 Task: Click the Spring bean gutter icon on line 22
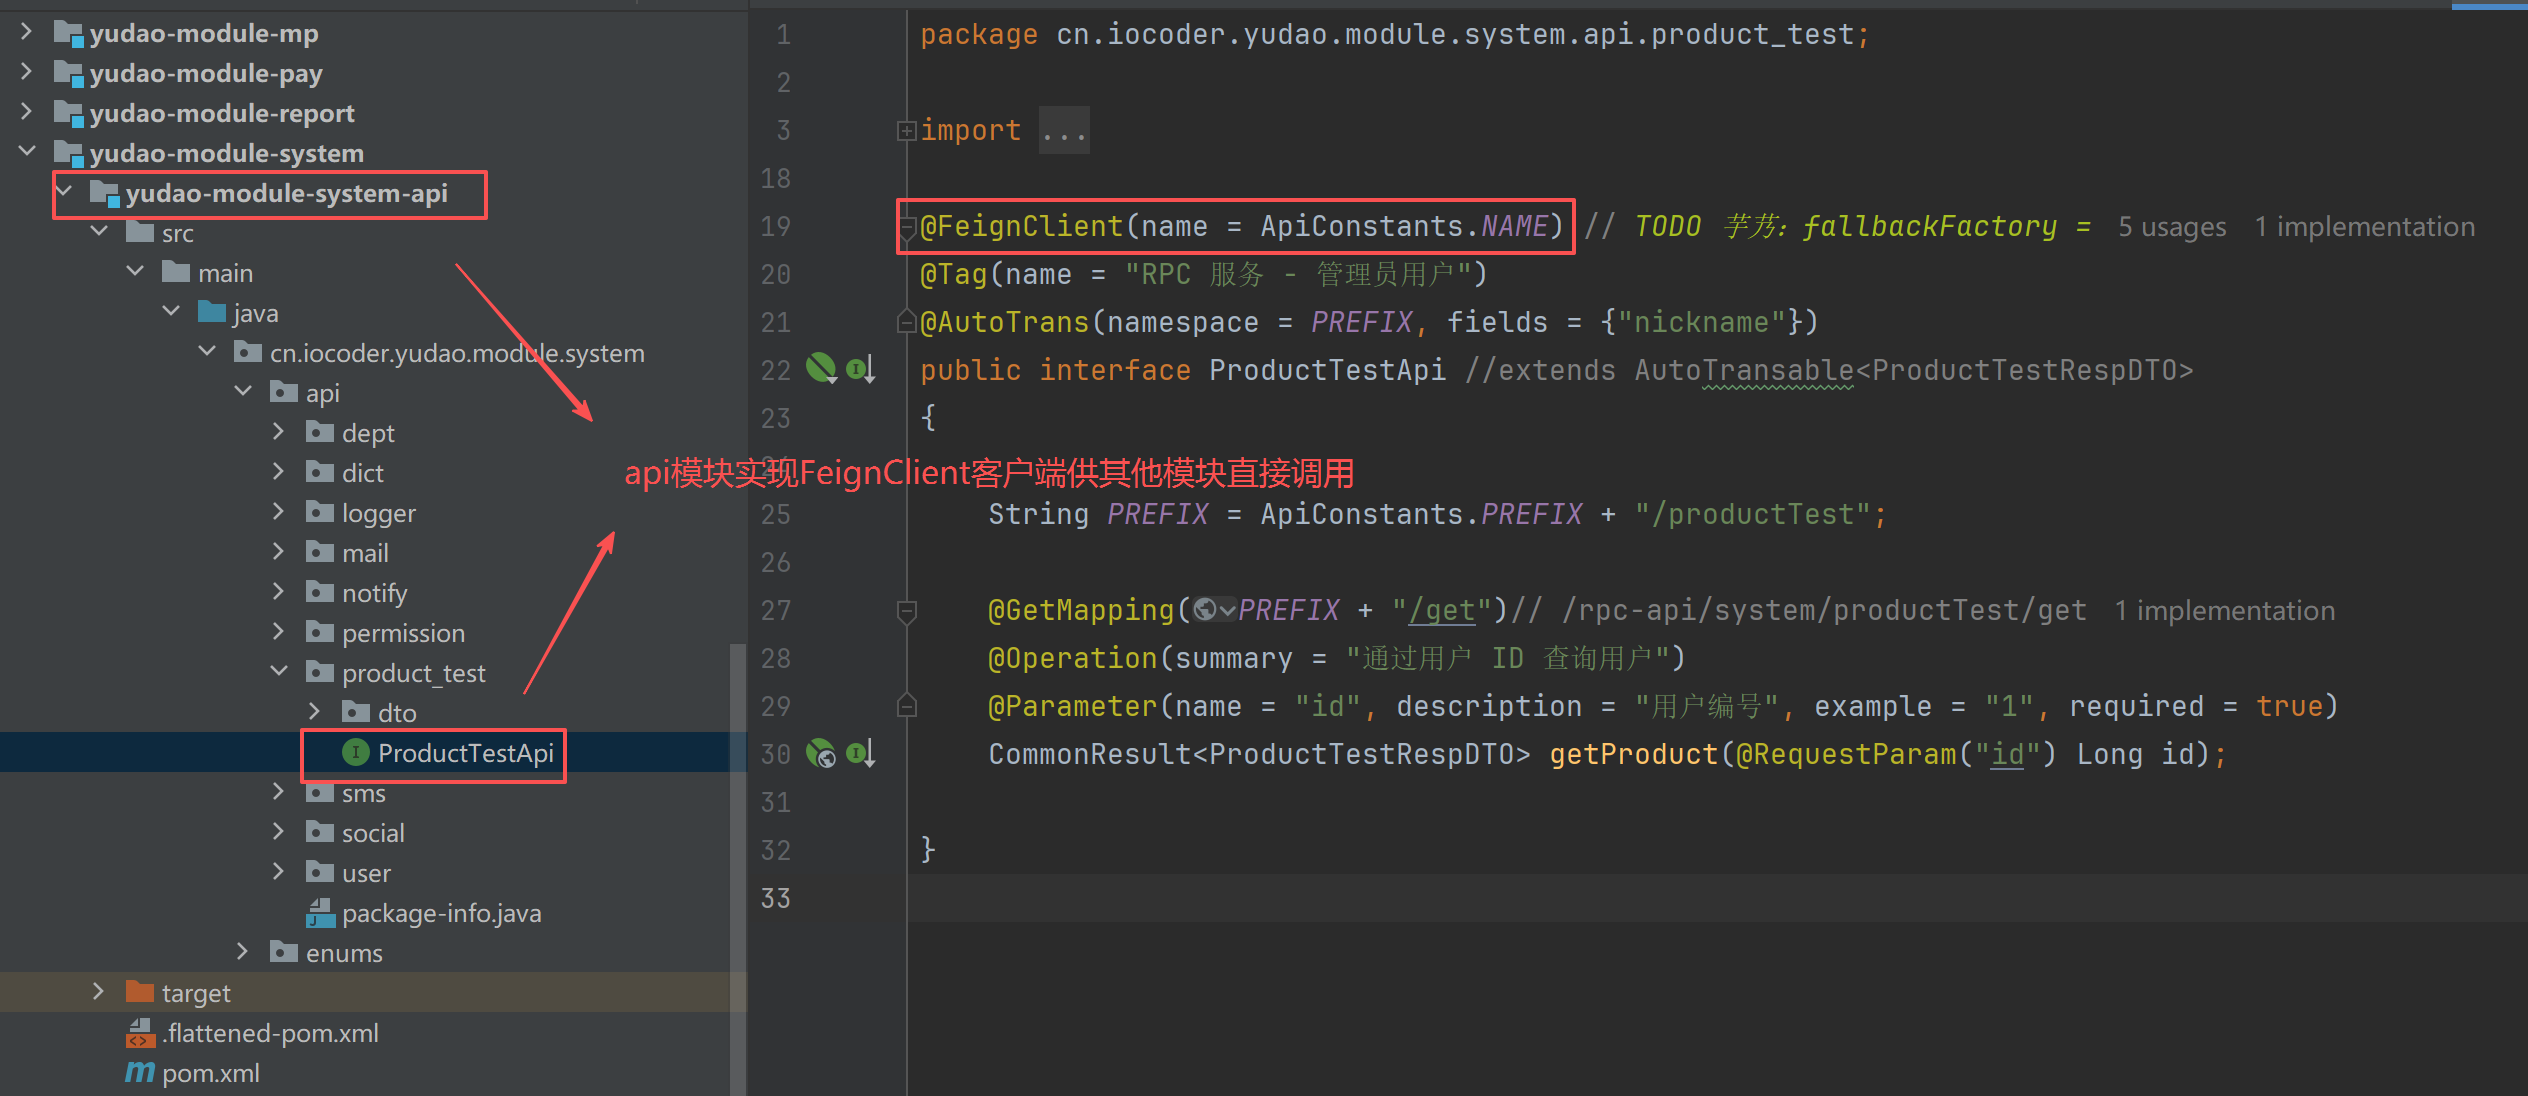[821, 369]
